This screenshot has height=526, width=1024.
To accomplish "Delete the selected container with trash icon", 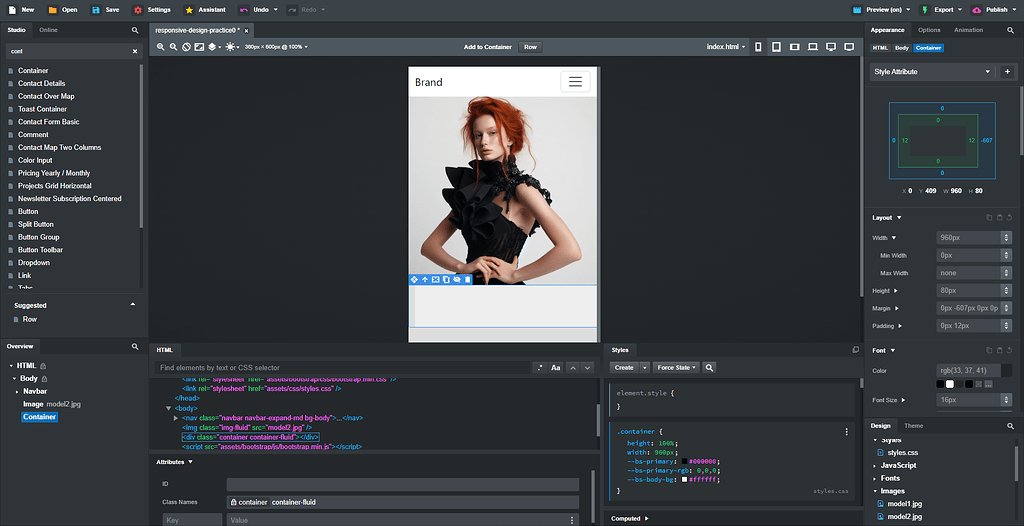I will coord(468,280).
